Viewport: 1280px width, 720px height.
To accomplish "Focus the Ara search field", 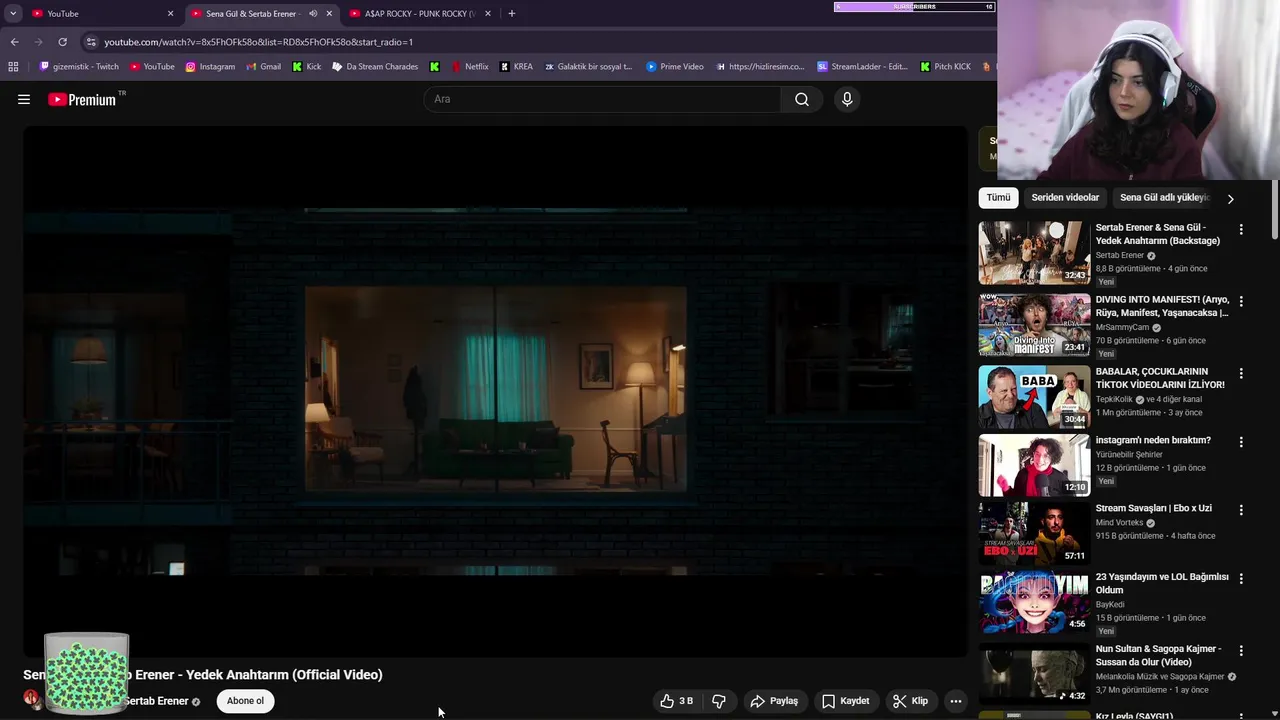I will click(603, 99).
